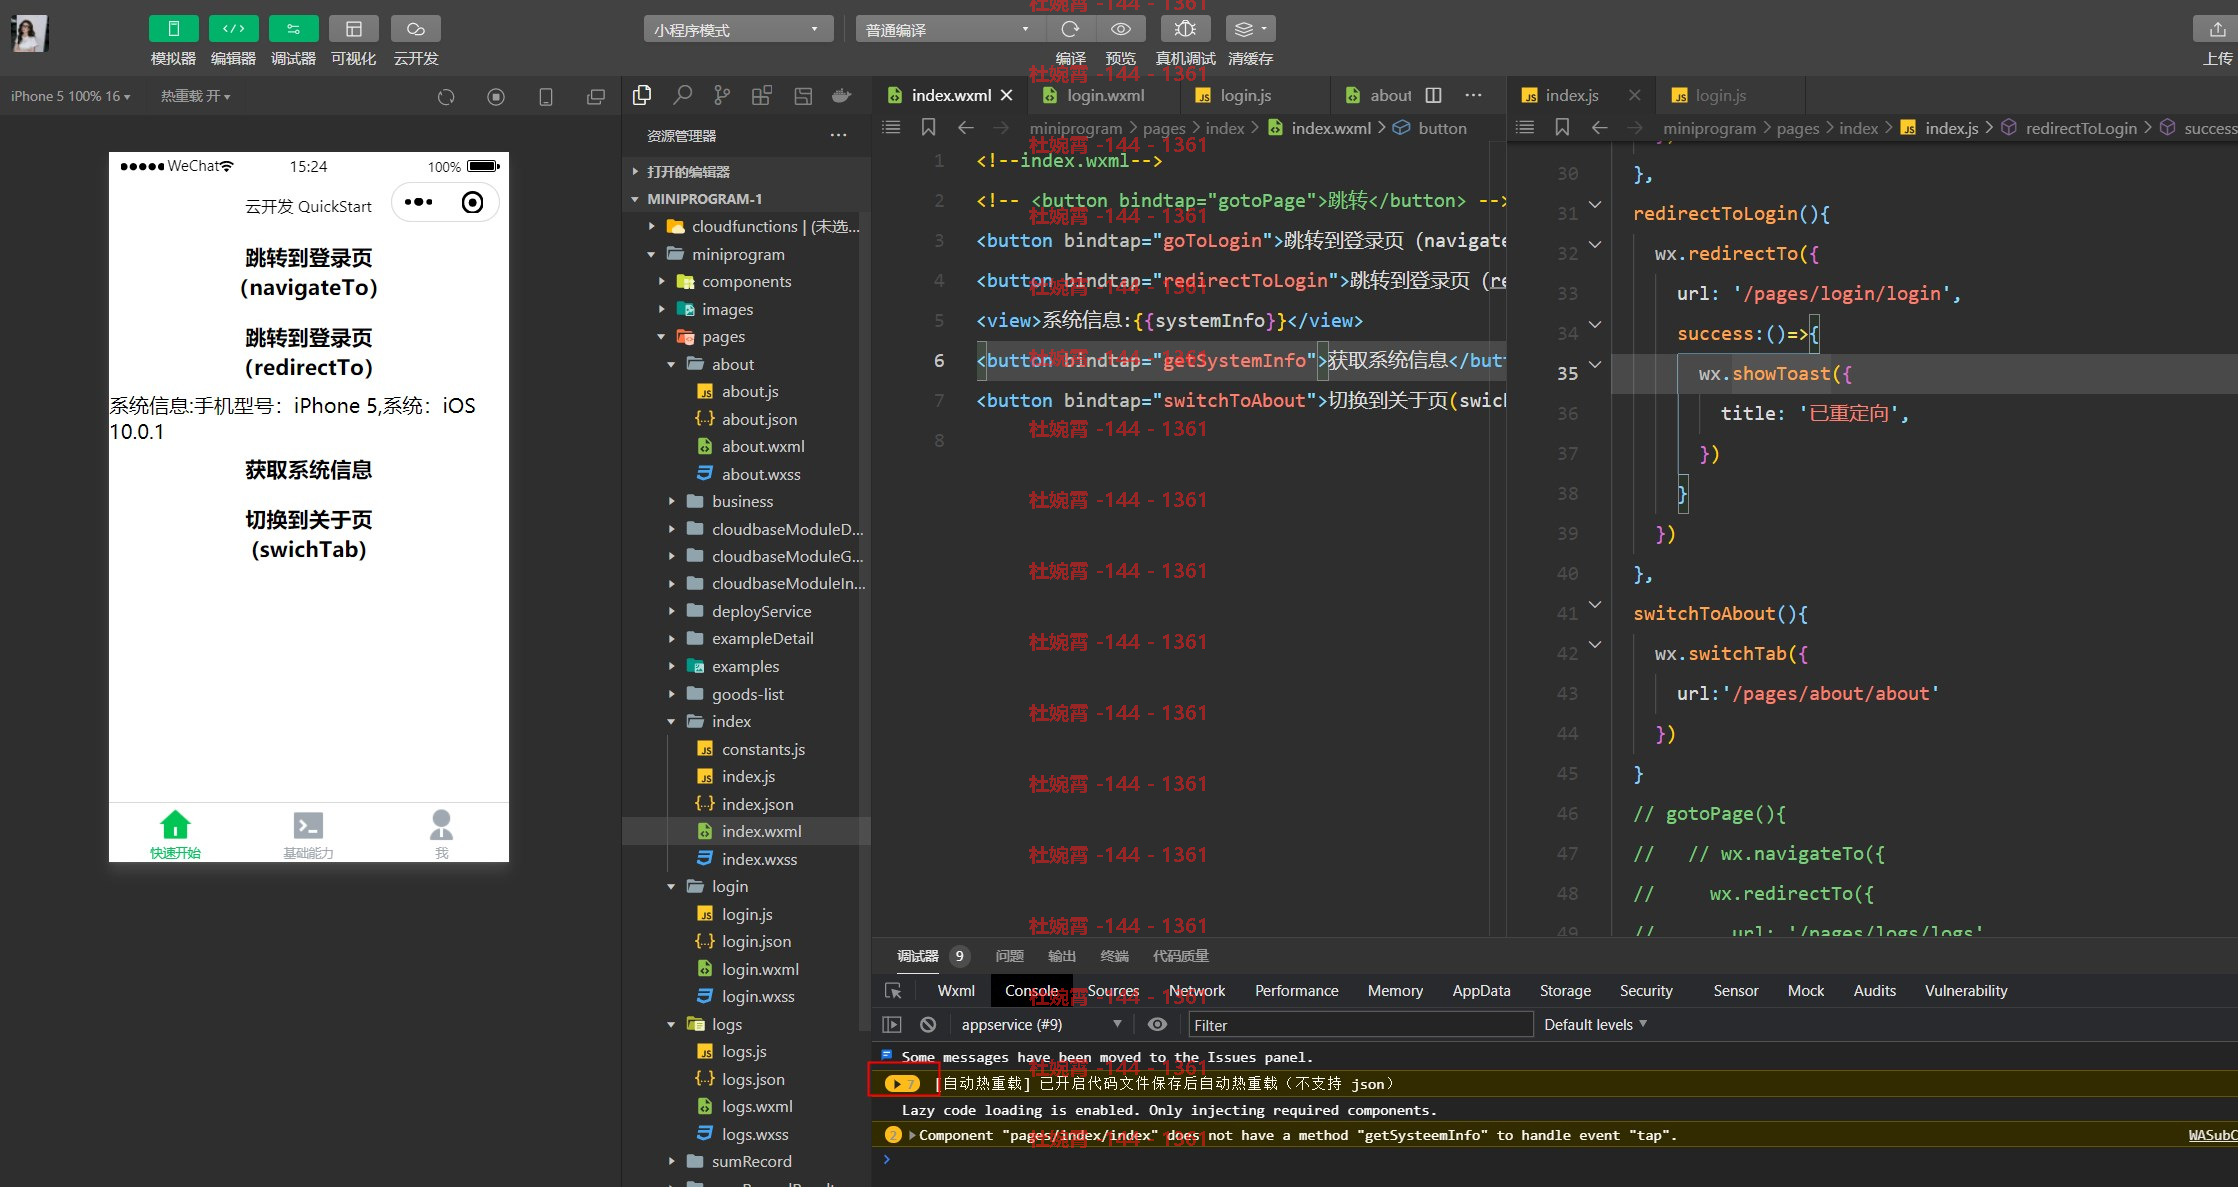
Task: Open left editor group more actions (…)
Action: tap(1473, 95)
